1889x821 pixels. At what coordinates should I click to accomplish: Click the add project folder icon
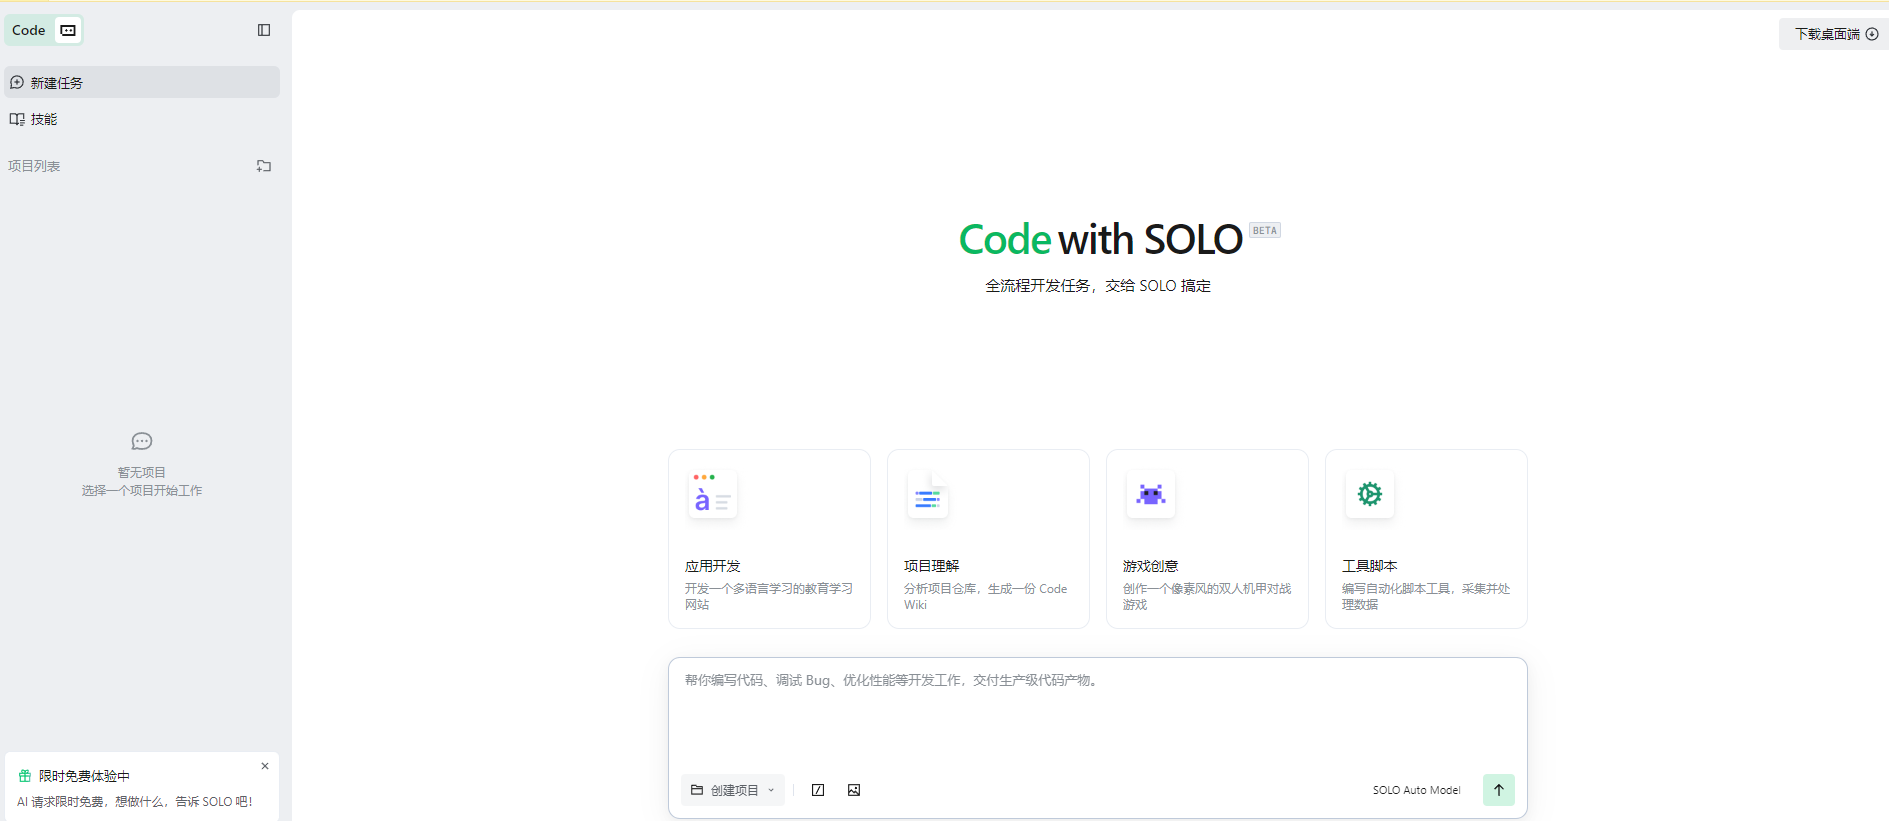tap(264, 166)
